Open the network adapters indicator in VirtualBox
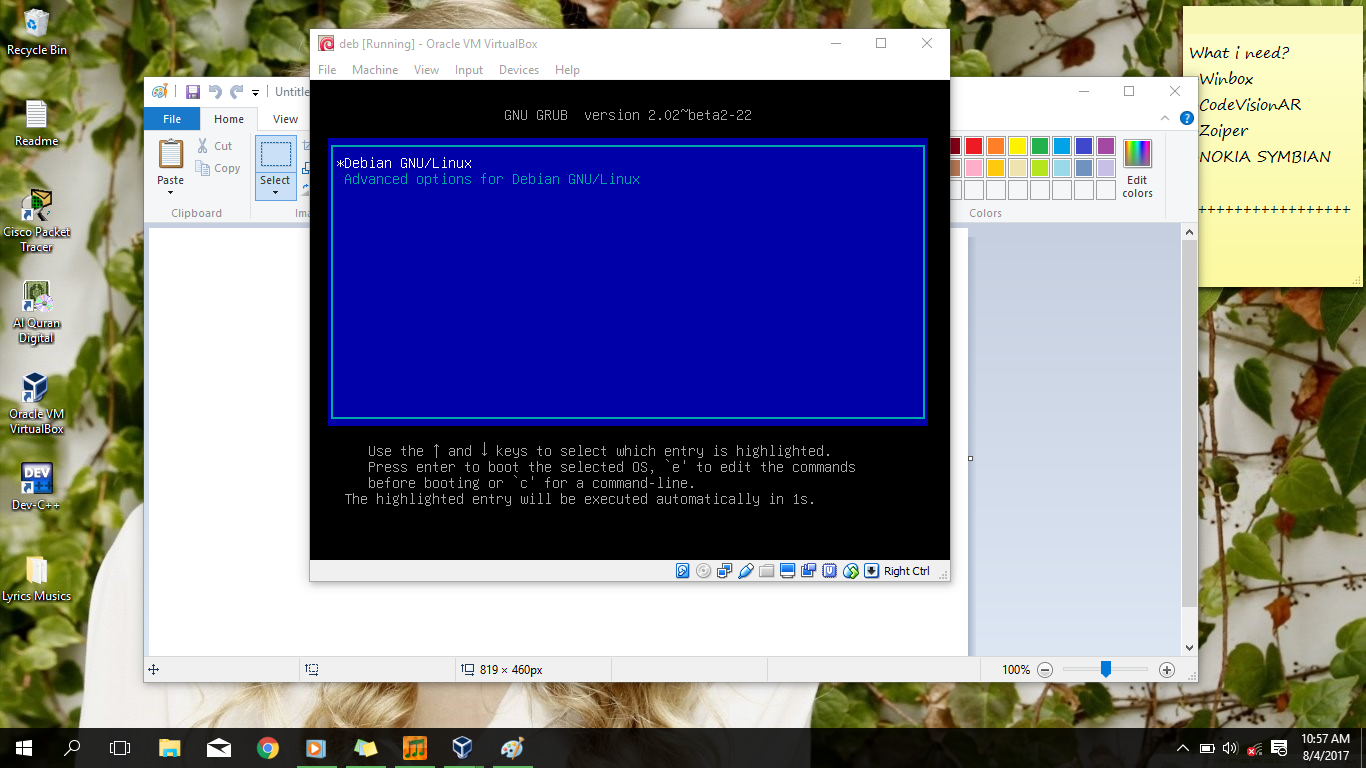Image resolution: width=1366 pixels, height=768 pixels. (x=725, y=571)
